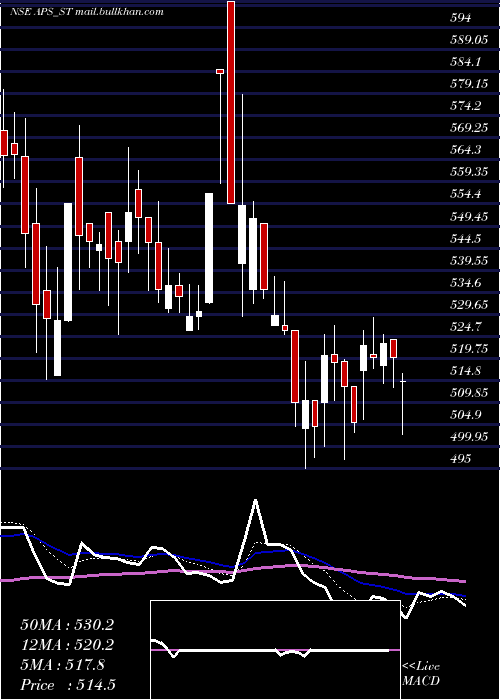Click the 524.7 price axis label

pos(465,326)
